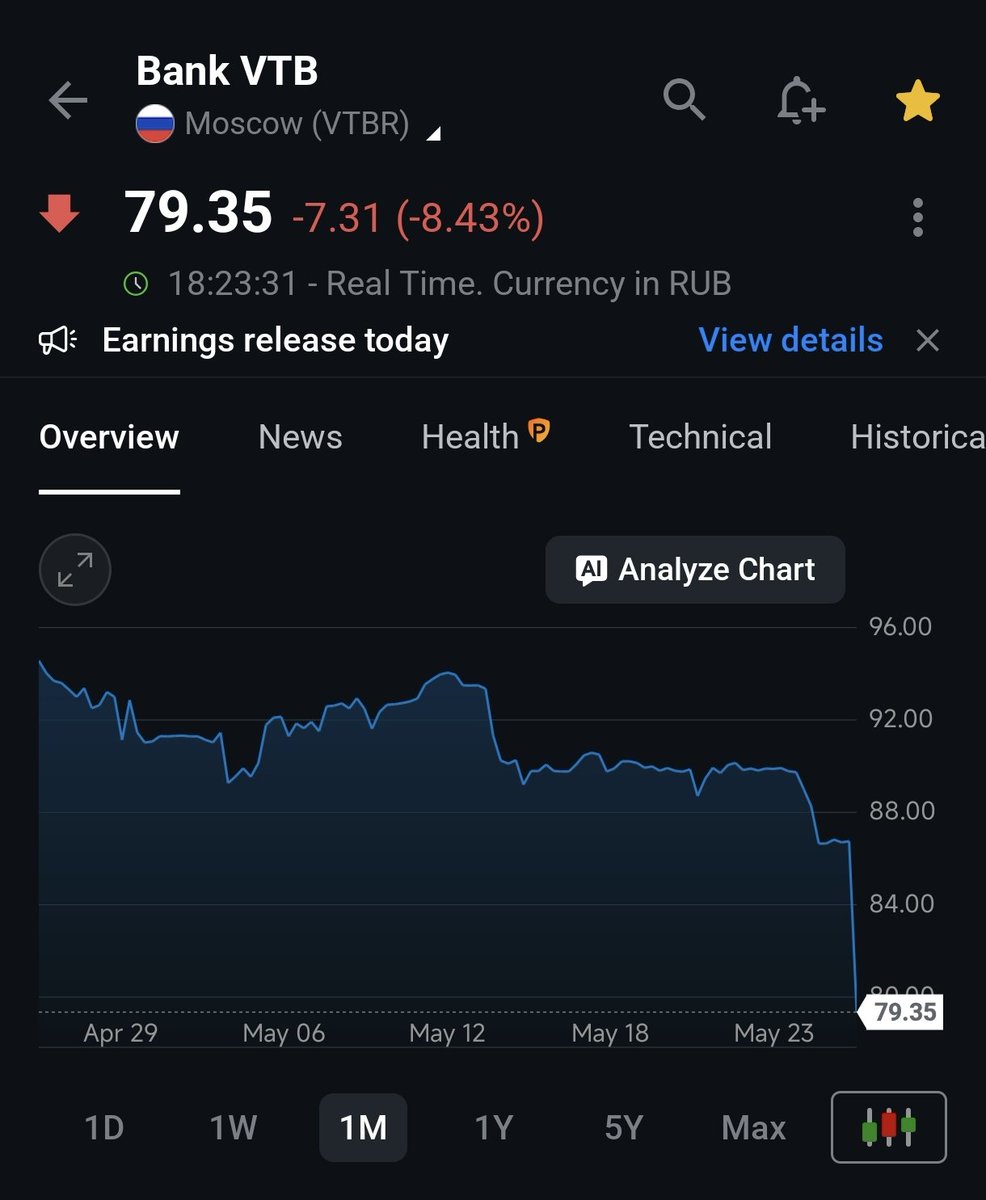986x1200 pixels.
Task: Tap the Bank VTB title
Action: pyautogui.click(x=227, y=71)
